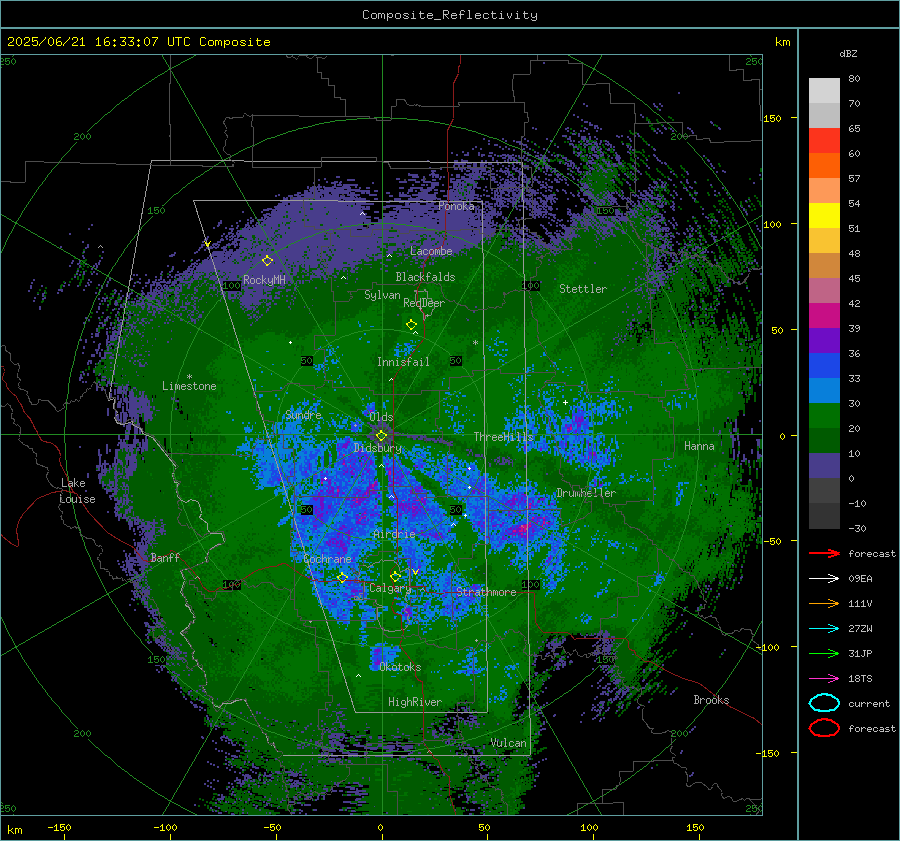Image resolution: width=900 pixels, height=841 pixels.
Task: Pick the yellow 54-51 dBZ swatch
Action: click(x=824, y=215)
